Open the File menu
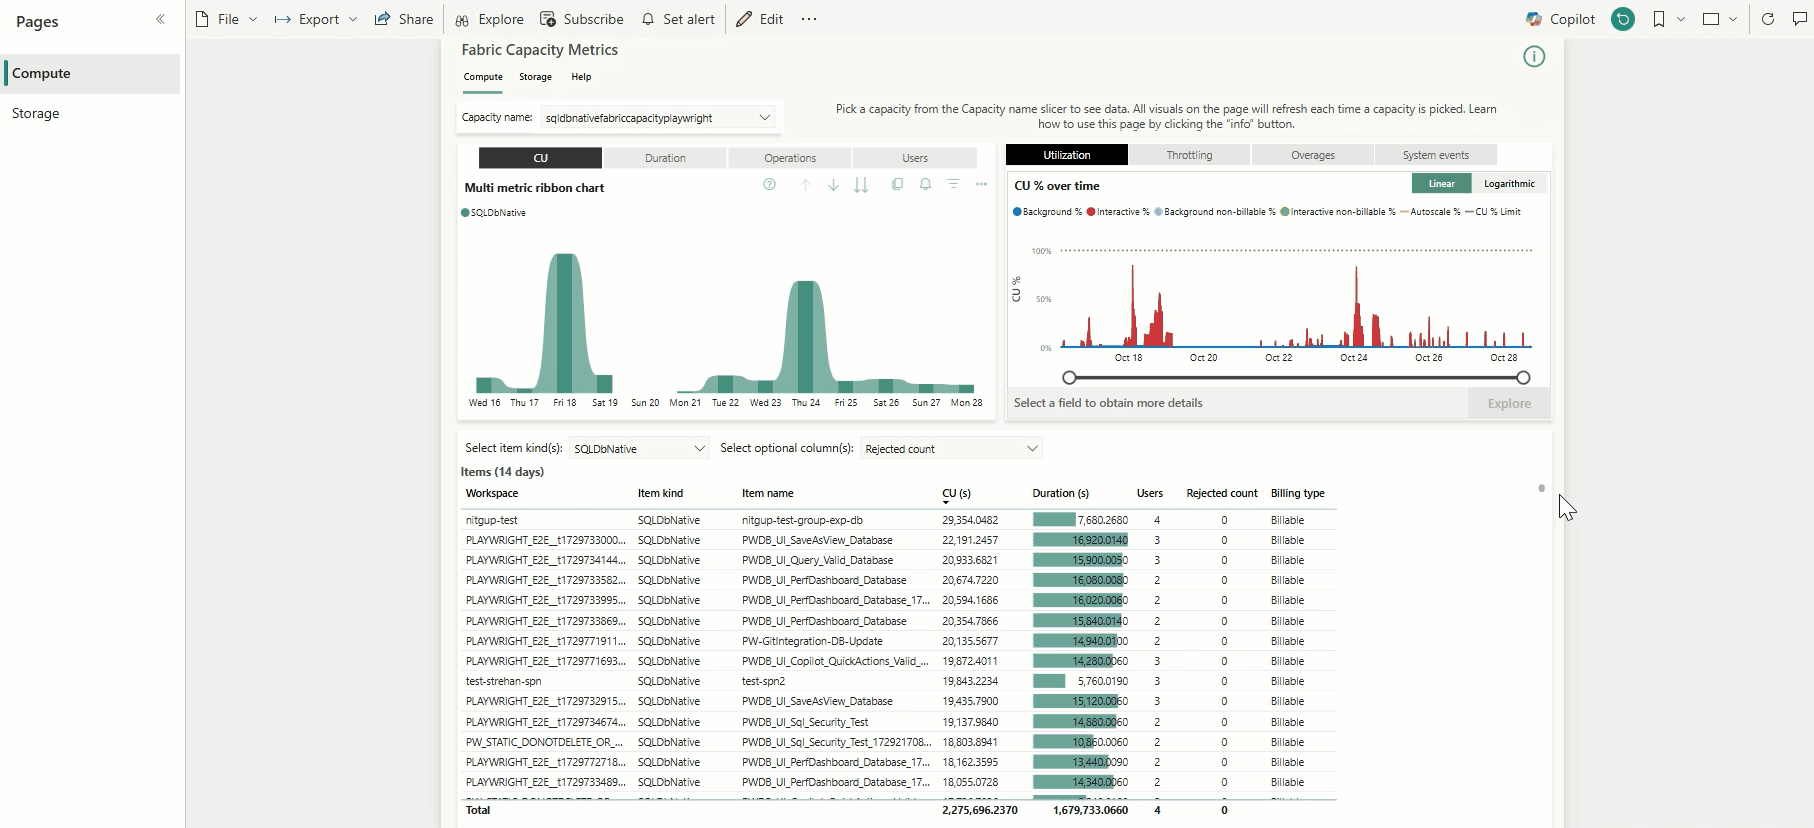The width and height of the screenshot is (1814, 828). (x=226, y=19)
